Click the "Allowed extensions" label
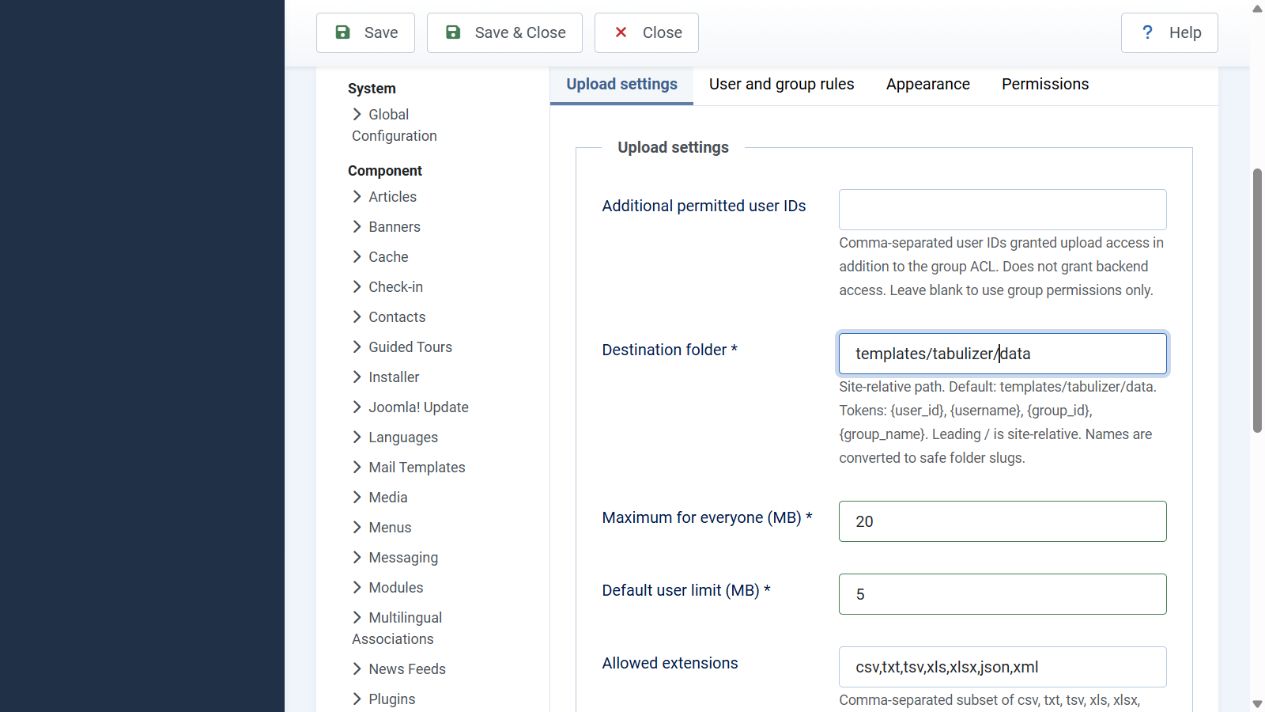 pos(670,663)
